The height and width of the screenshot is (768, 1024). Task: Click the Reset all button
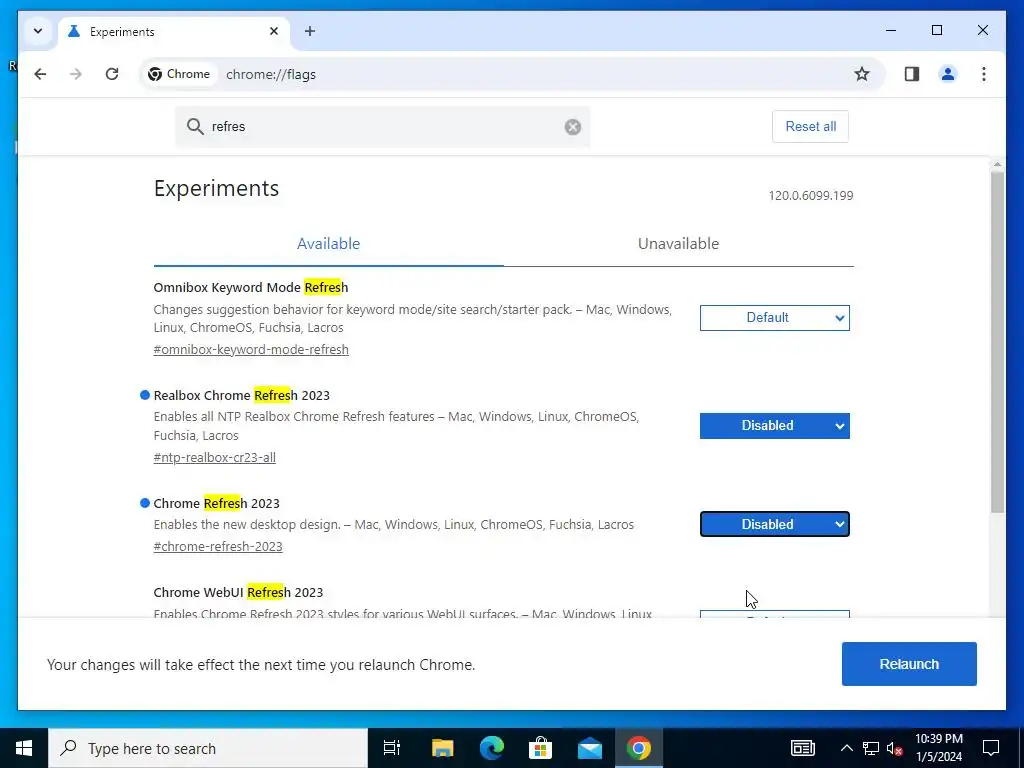(810, 127)
